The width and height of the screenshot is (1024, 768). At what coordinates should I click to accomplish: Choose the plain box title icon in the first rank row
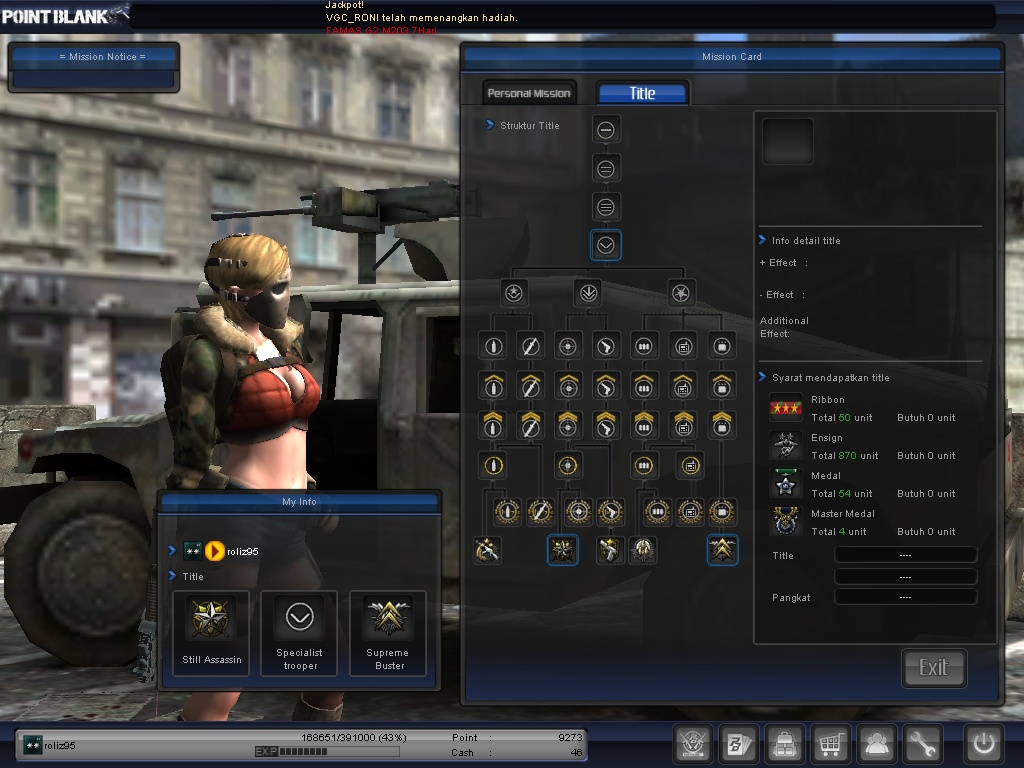tap(722, 346)
